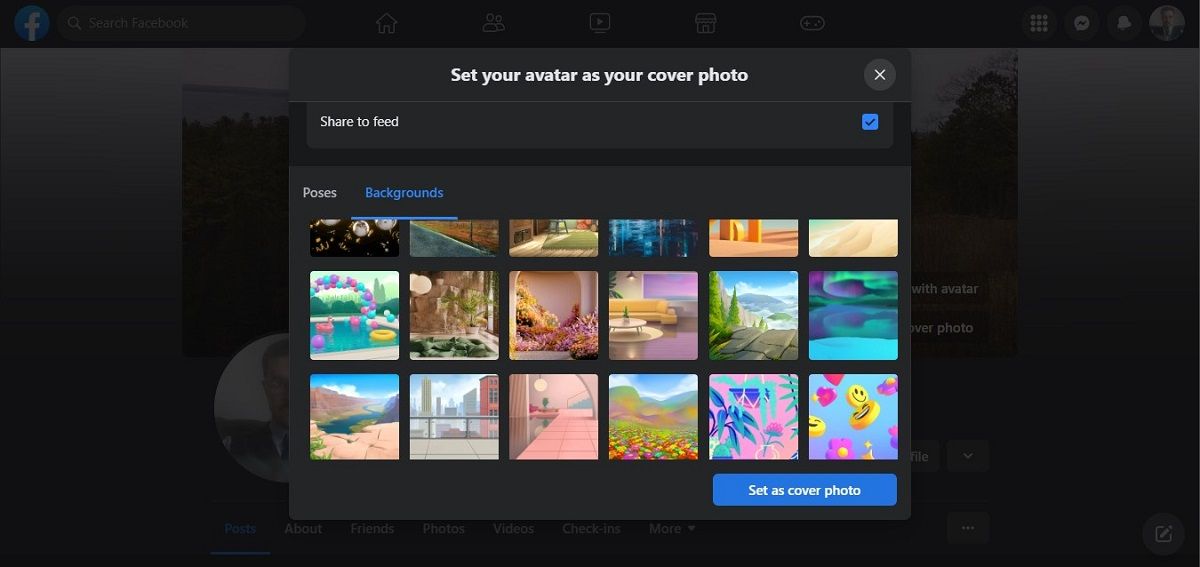Open the Notifications bell icon

[1124, 23]
